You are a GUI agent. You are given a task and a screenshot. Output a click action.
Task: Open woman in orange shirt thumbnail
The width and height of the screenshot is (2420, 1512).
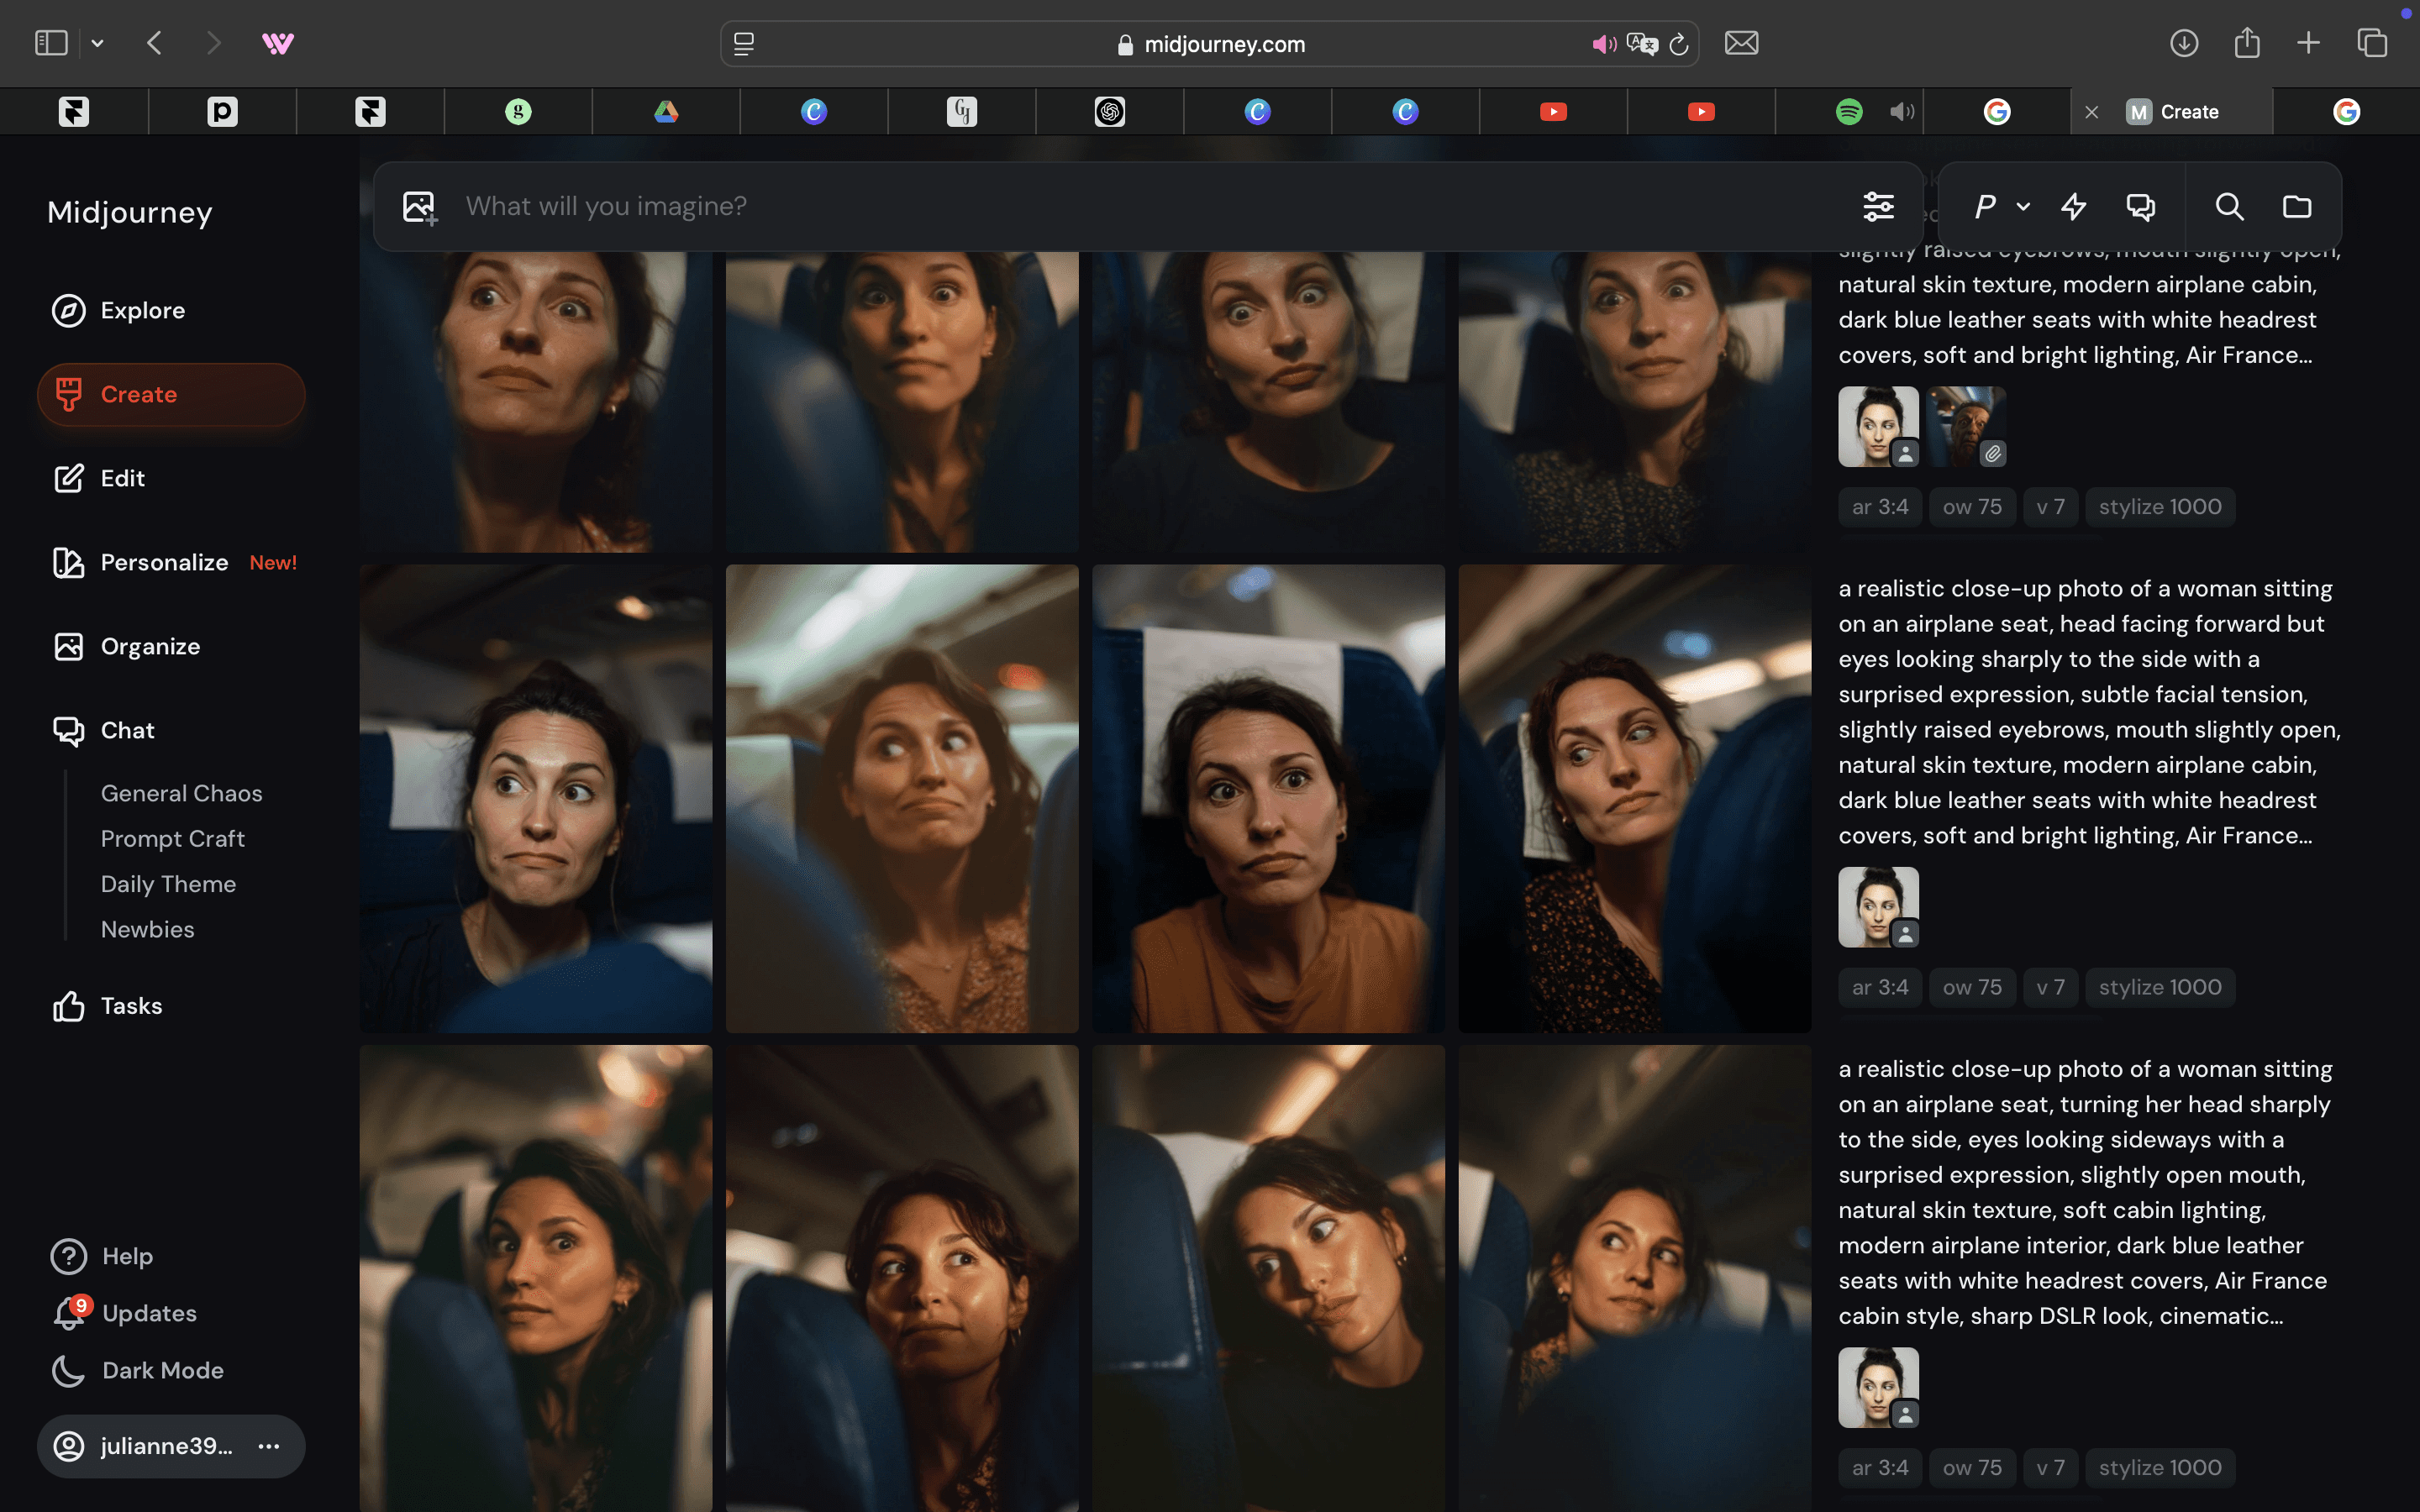point(1268,798)
